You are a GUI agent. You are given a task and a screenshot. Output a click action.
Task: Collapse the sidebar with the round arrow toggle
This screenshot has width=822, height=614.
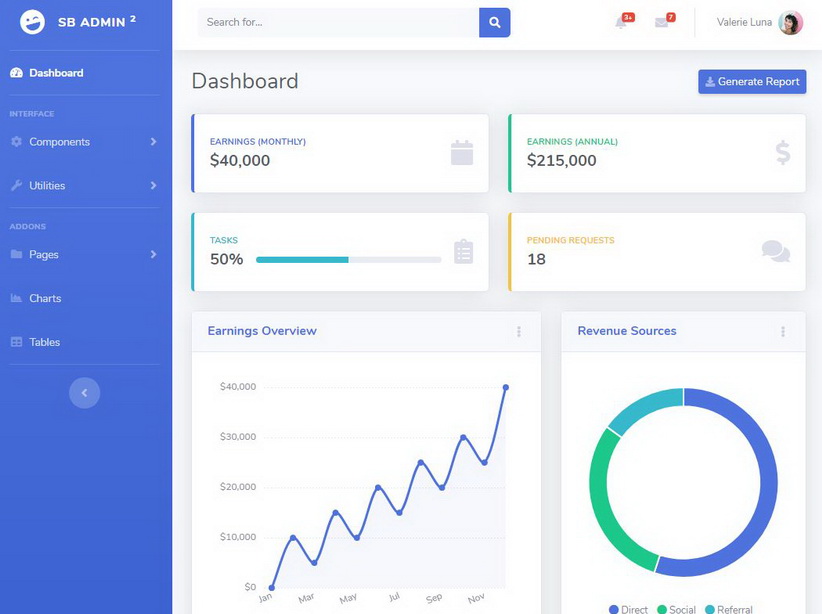(x=84, y=393)
